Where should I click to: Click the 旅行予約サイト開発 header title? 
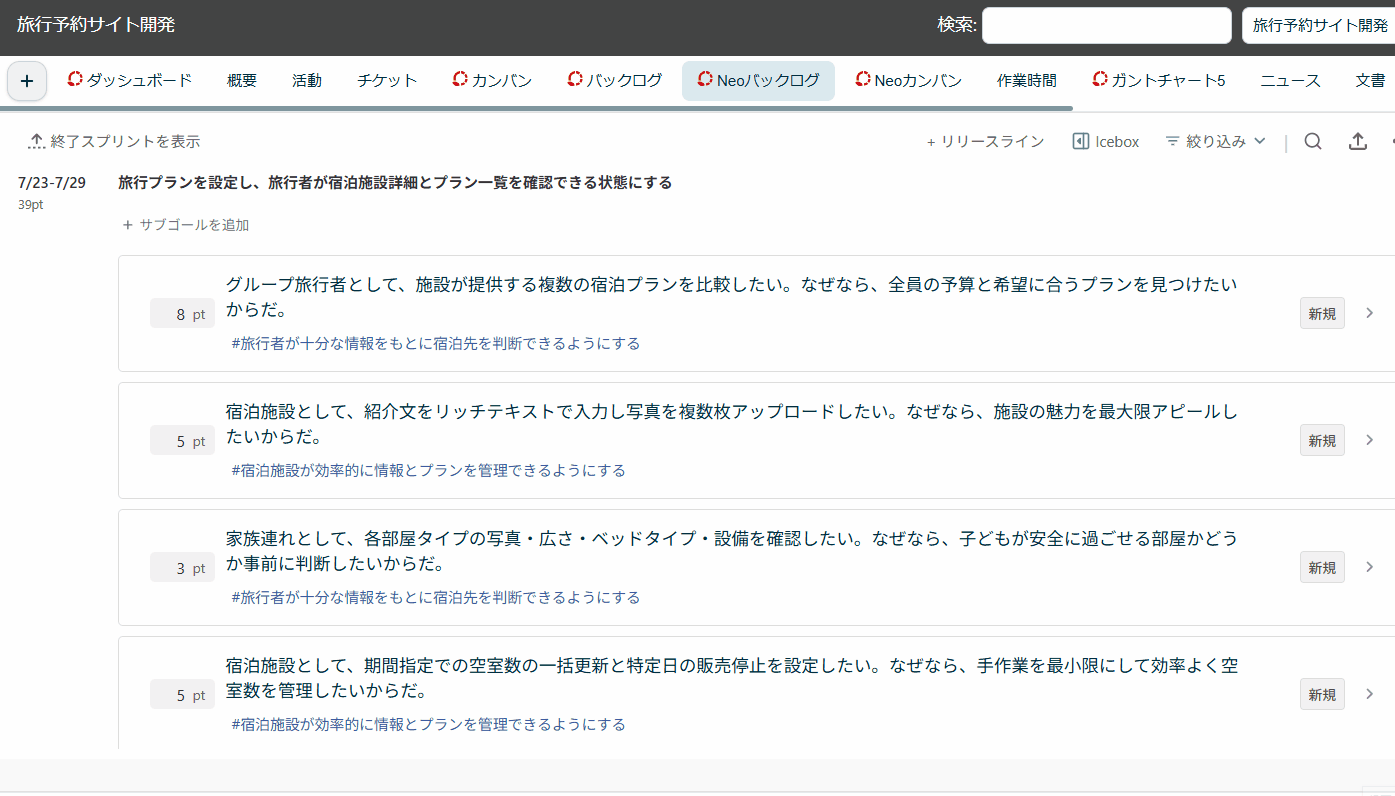[x=96, y=25]
